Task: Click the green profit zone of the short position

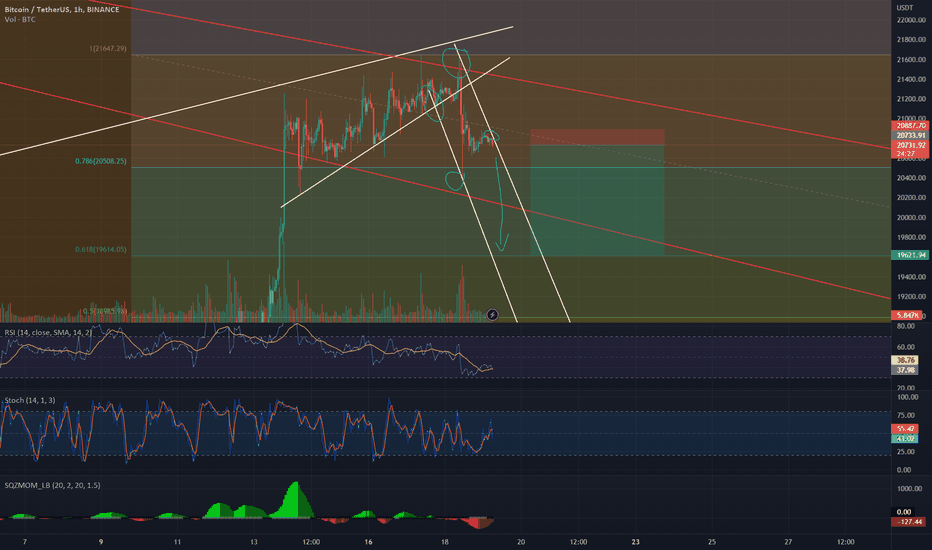Action: click(597, 201)
